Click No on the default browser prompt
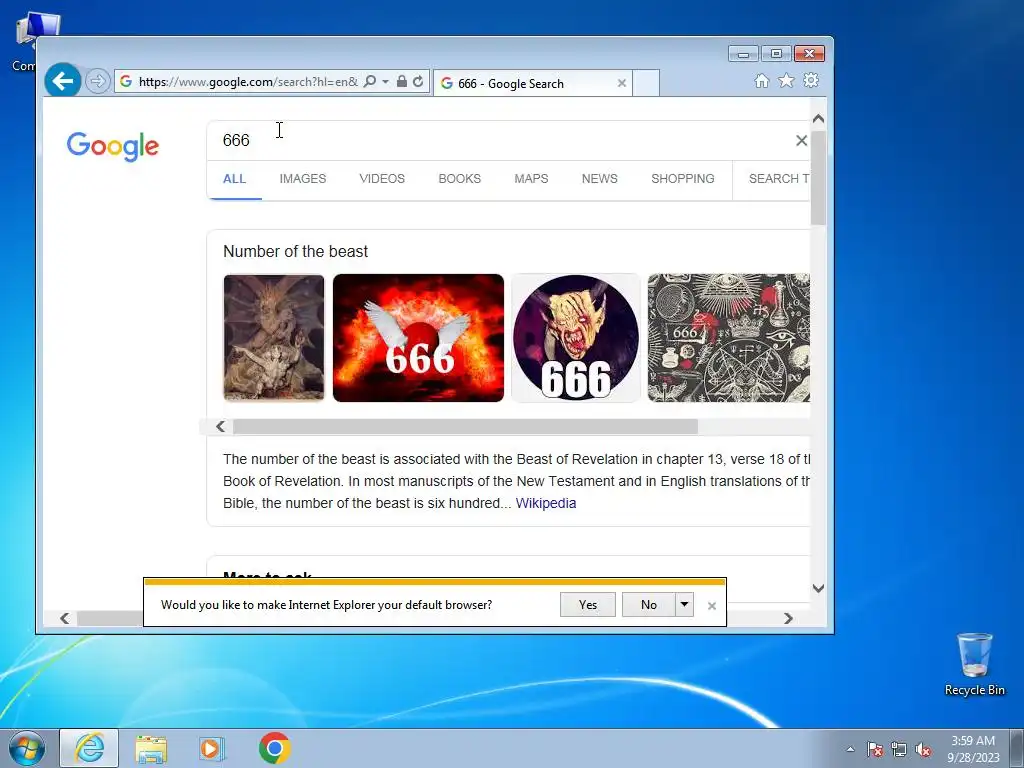 point(648,605)
